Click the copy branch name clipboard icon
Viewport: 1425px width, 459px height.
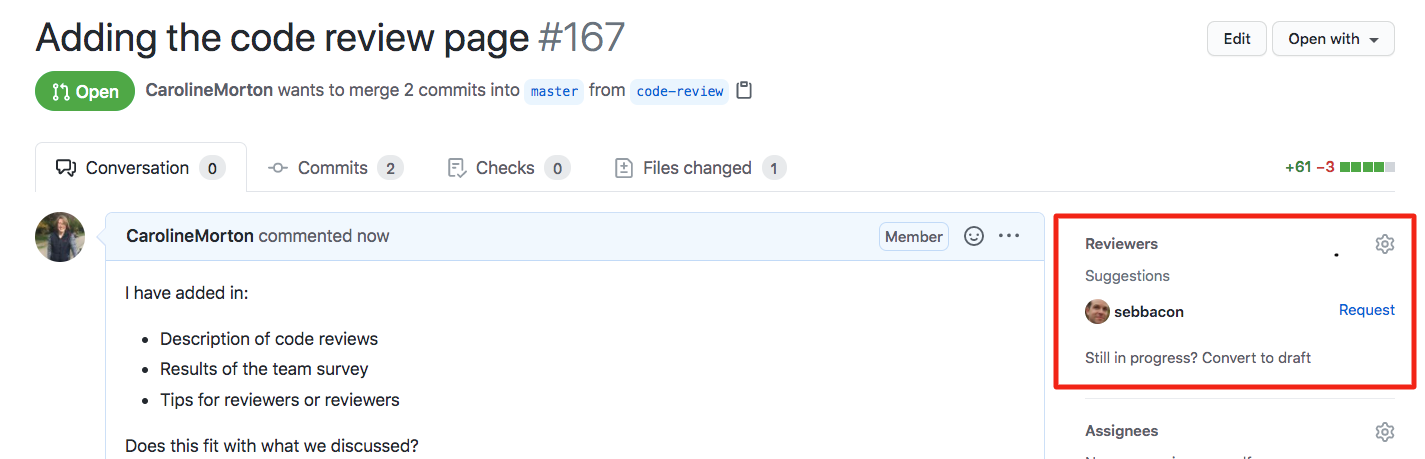[744, 91]
